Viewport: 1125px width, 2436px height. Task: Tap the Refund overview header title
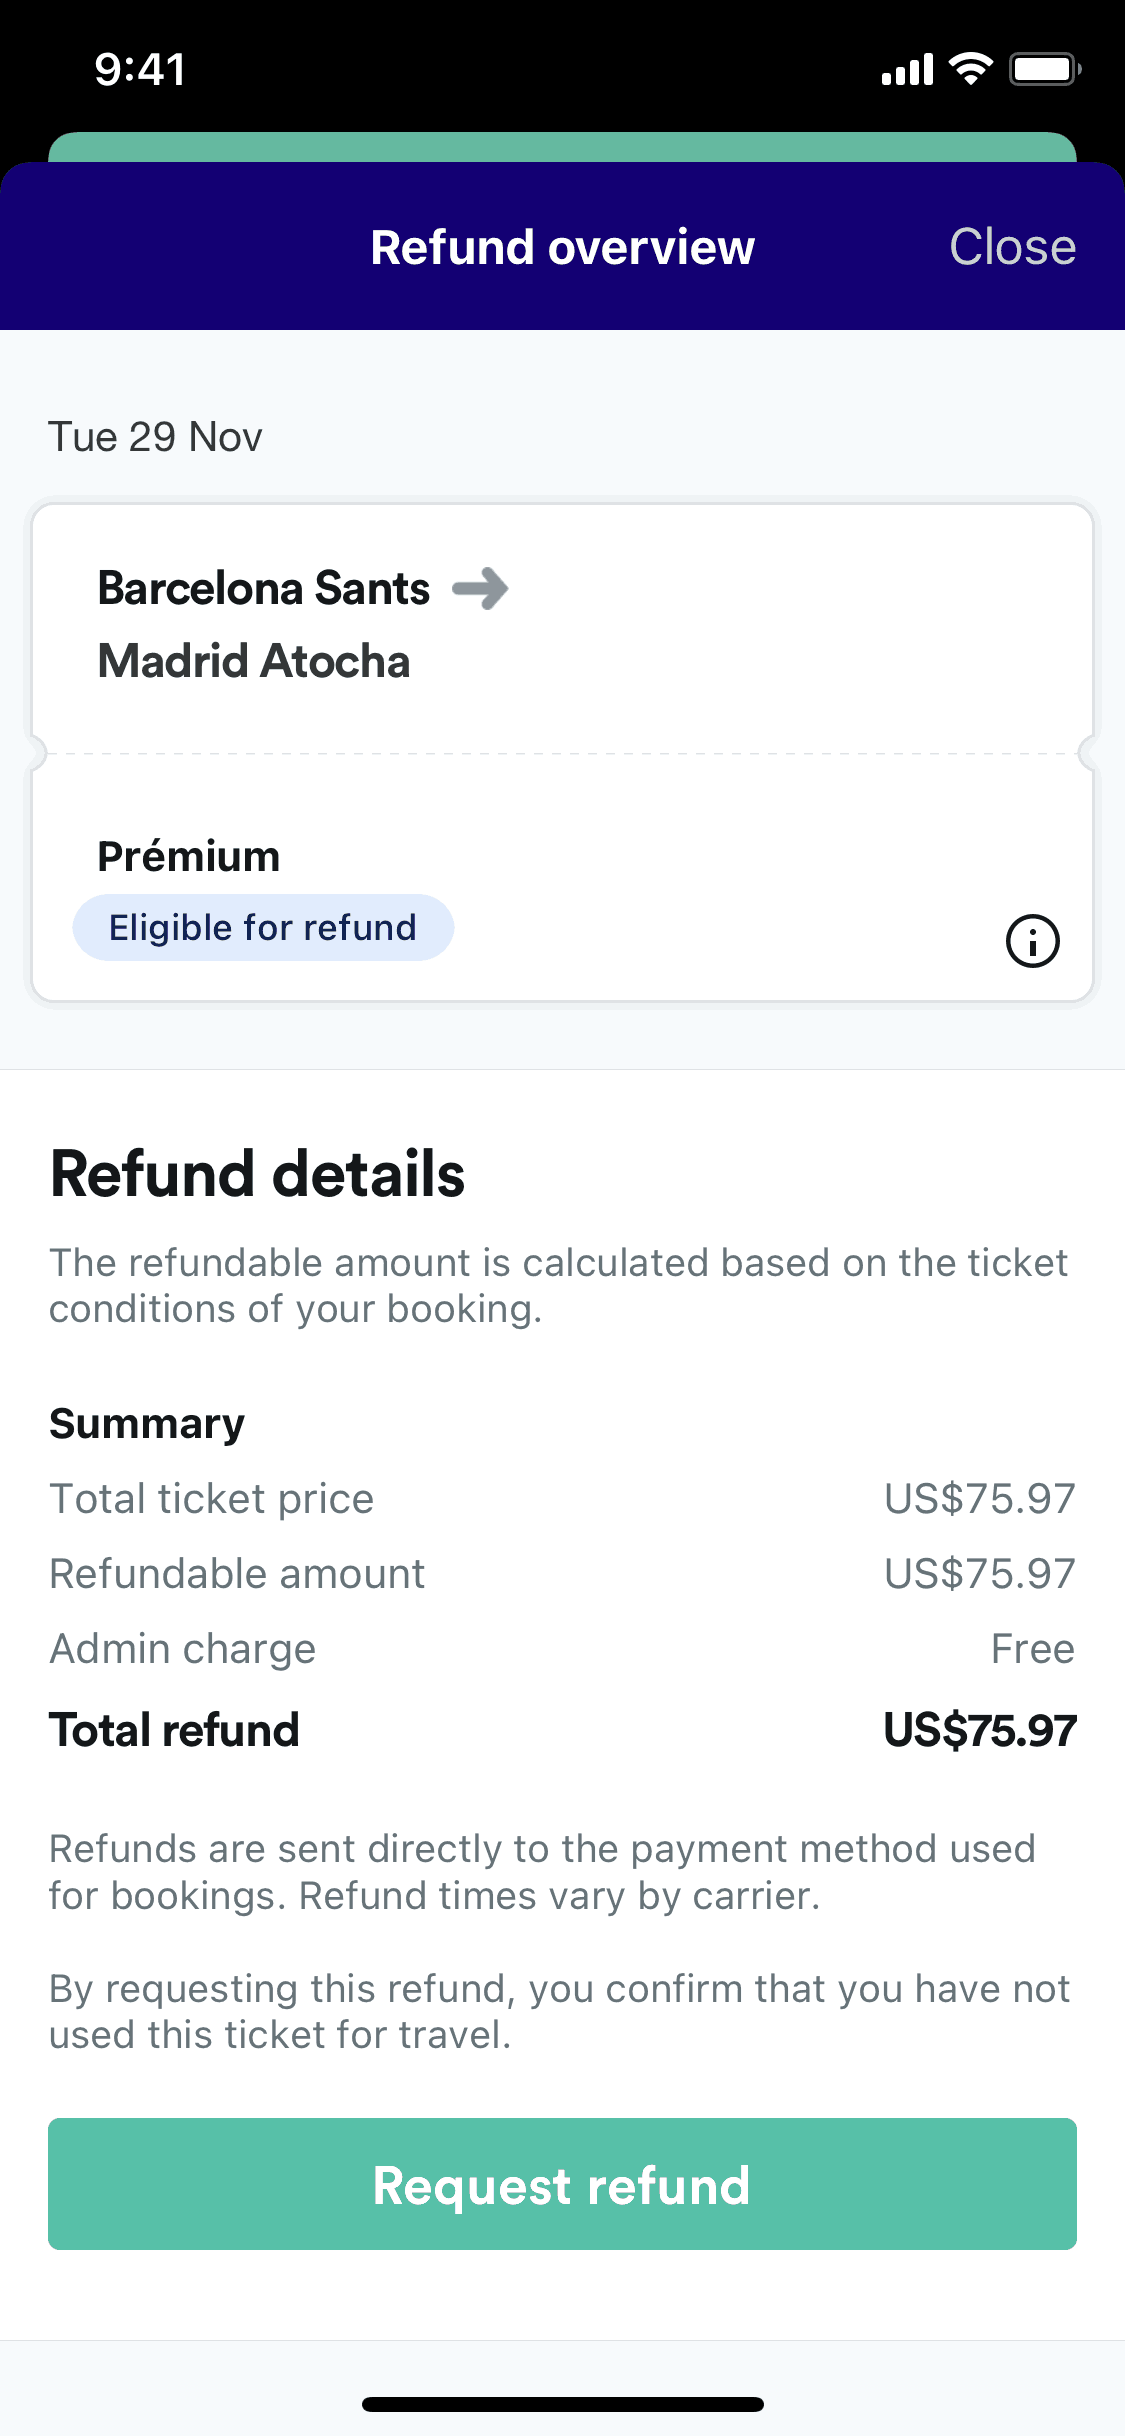562,247
